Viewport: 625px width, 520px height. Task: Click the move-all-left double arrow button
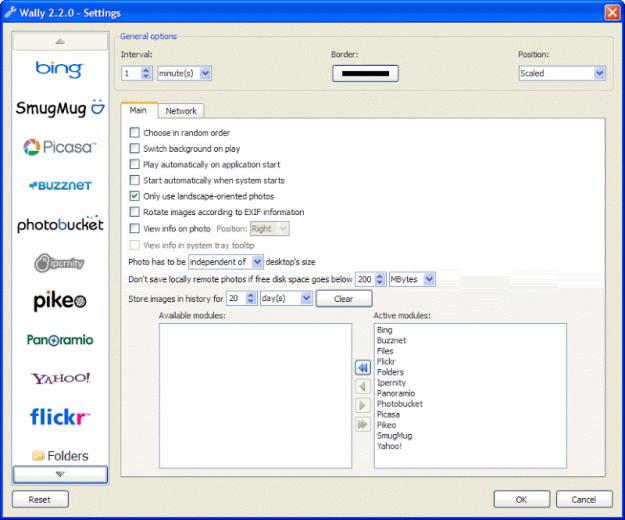[362, 367]
